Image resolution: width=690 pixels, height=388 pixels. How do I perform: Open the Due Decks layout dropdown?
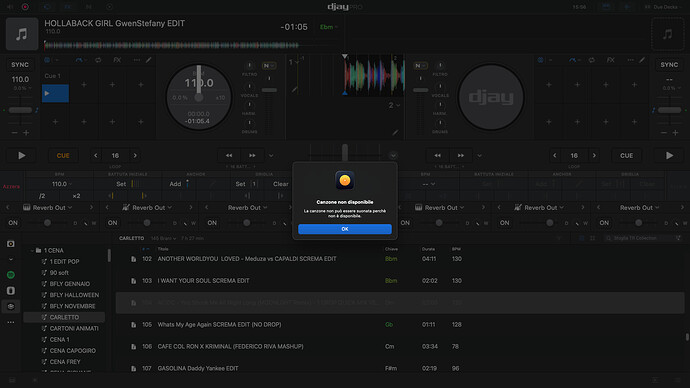[x=663, y=7]
